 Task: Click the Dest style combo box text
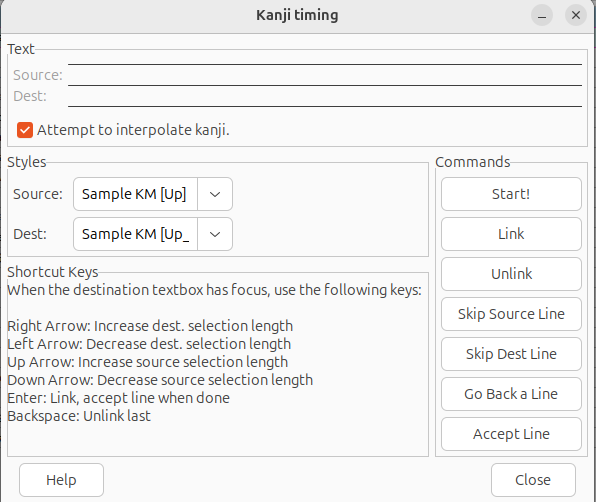pyautogui.click(x=135, y=234)
